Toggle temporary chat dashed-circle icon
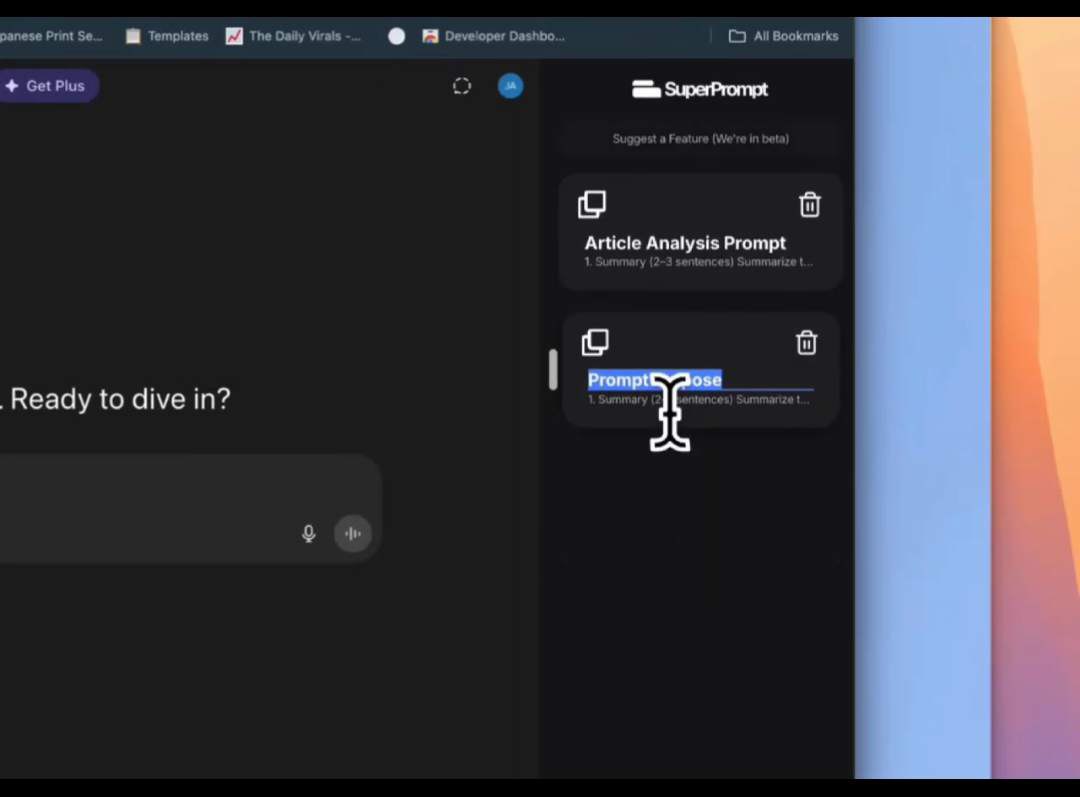Viewport: 1080px width, 797px height. [x=461, y=86]
